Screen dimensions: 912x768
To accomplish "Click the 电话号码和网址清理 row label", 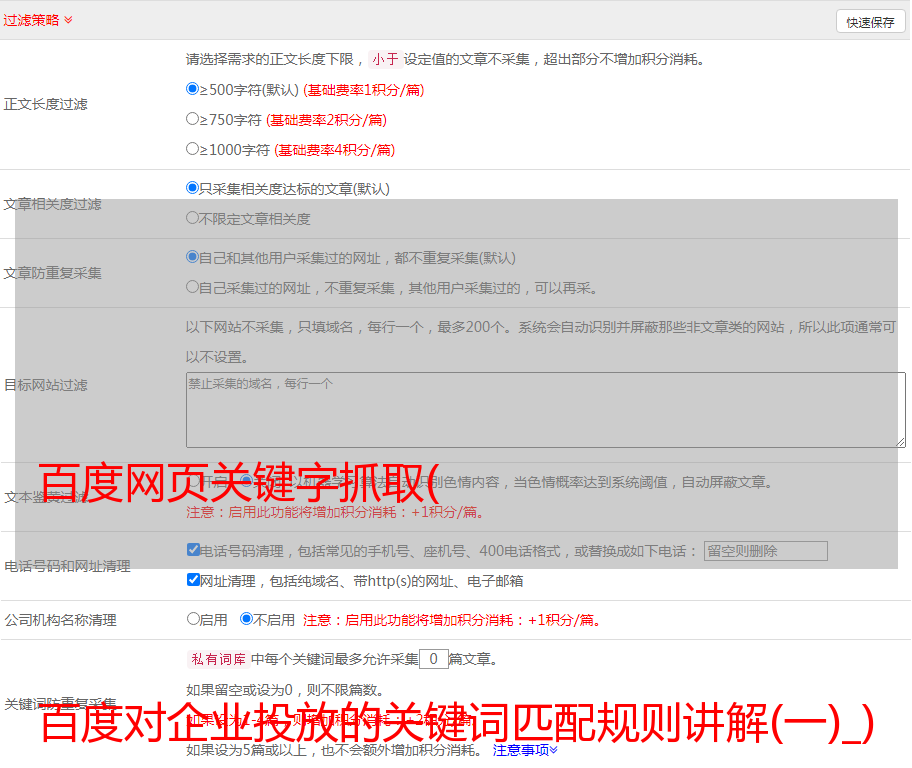I will point(67,566).
